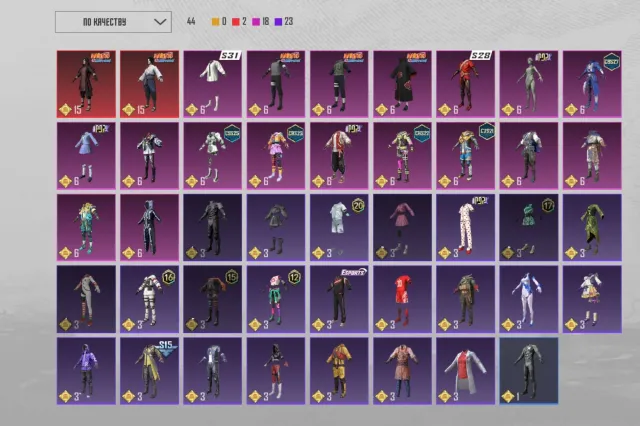Select the white outfit with badge 16
The height and width of the screenshot is (426, 640).
coord(149,300)
